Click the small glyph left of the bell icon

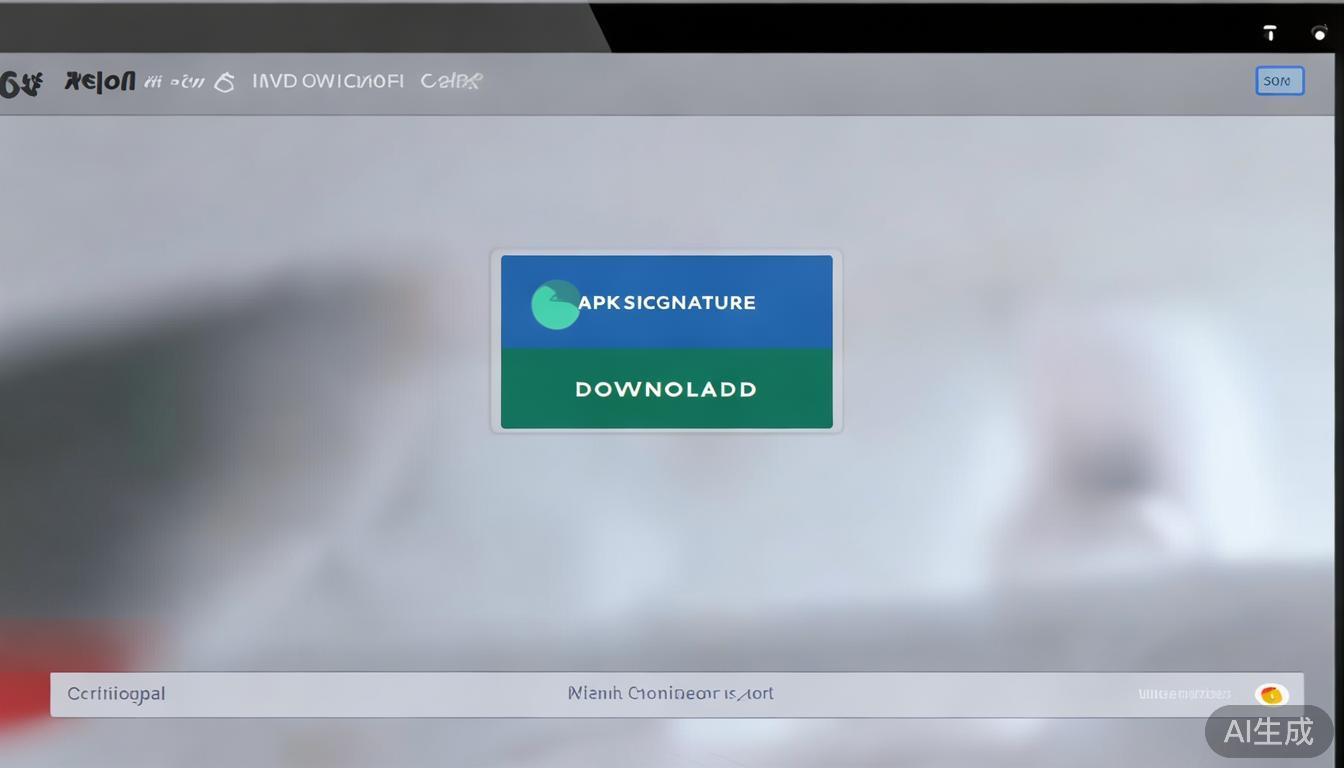[186, 83]
